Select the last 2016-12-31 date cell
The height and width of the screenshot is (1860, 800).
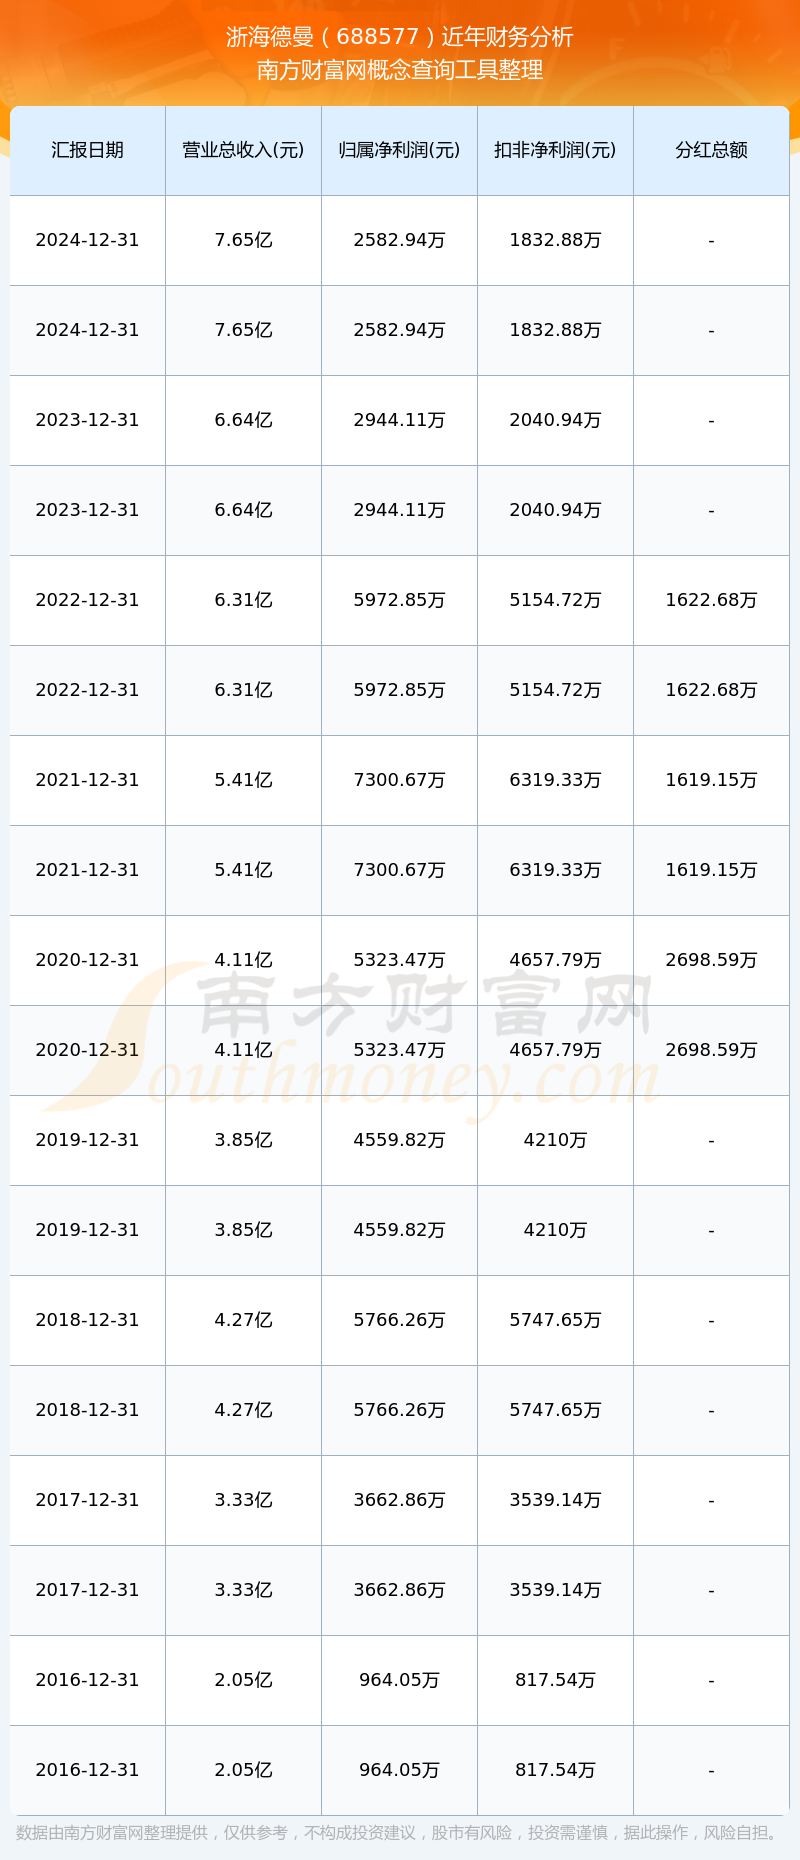coord(88,1770)
